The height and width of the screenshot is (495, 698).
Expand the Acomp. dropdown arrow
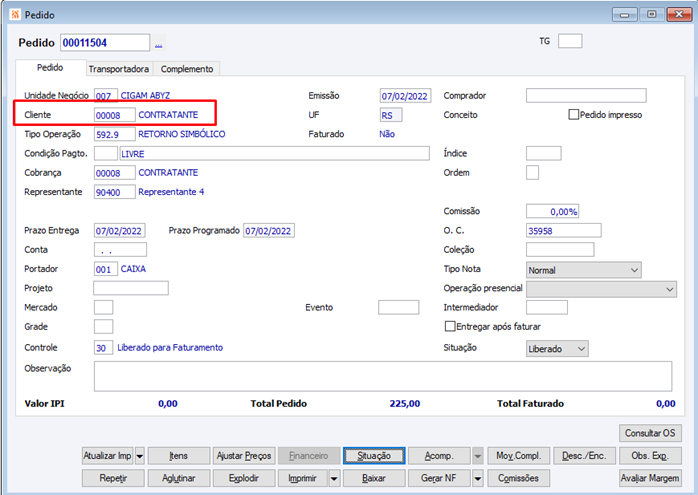click(x=477, y=456)
